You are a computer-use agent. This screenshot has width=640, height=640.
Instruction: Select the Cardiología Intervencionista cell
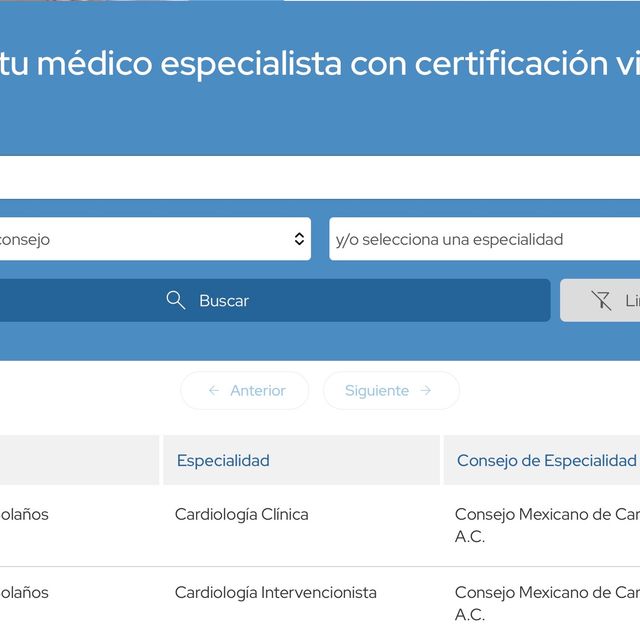[x=276, y=593]
